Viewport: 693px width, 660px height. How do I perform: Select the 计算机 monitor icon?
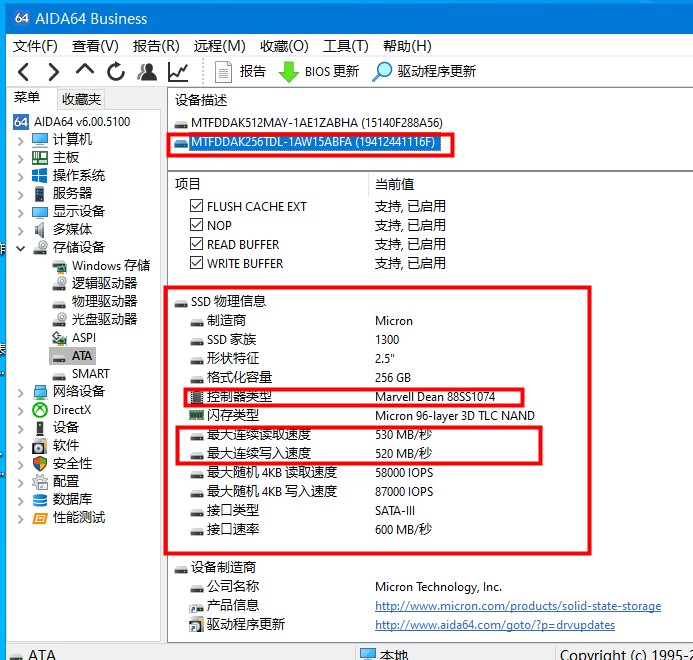tap(40, 140)
